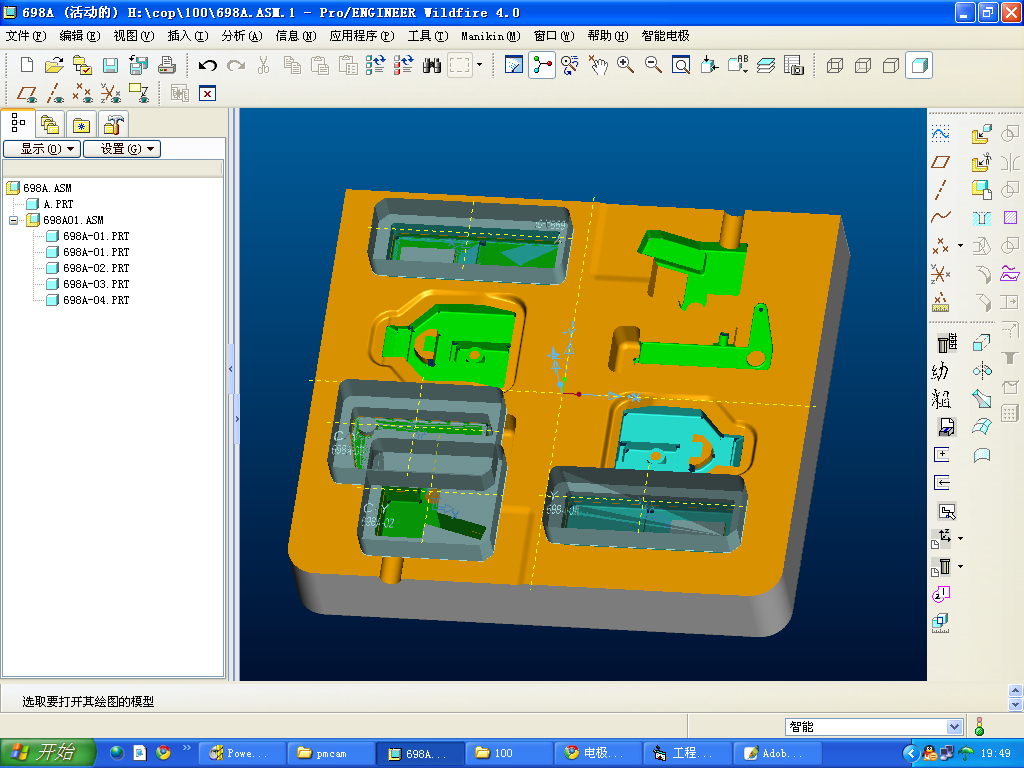The height and width of the screenshot is (768, 1024).
Task: Open the pmcam folder taskbar button
Action: (x=331, y=753)
